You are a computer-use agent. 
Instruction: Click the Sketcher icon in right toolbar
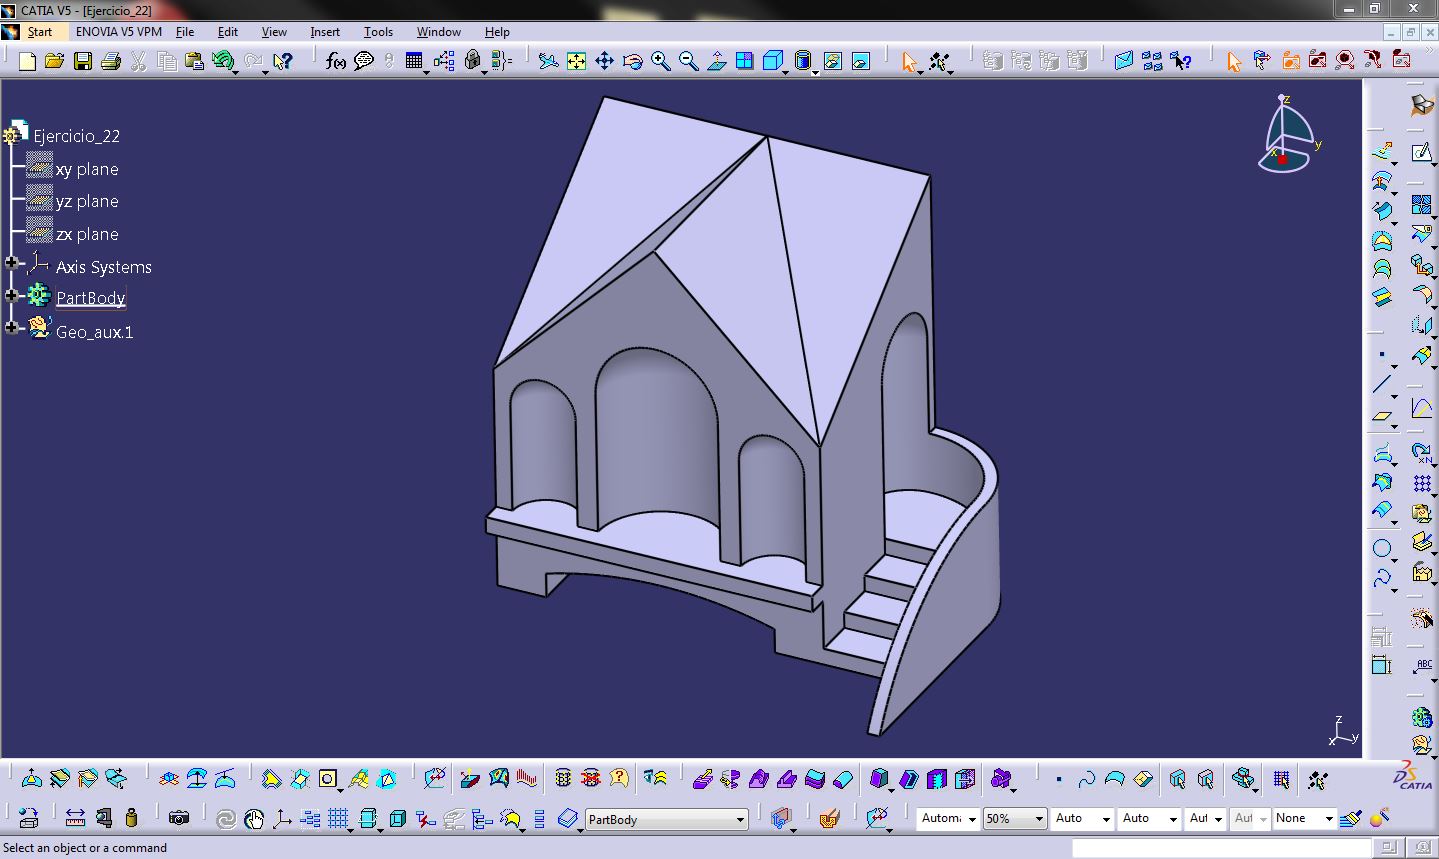point(1422,152)
